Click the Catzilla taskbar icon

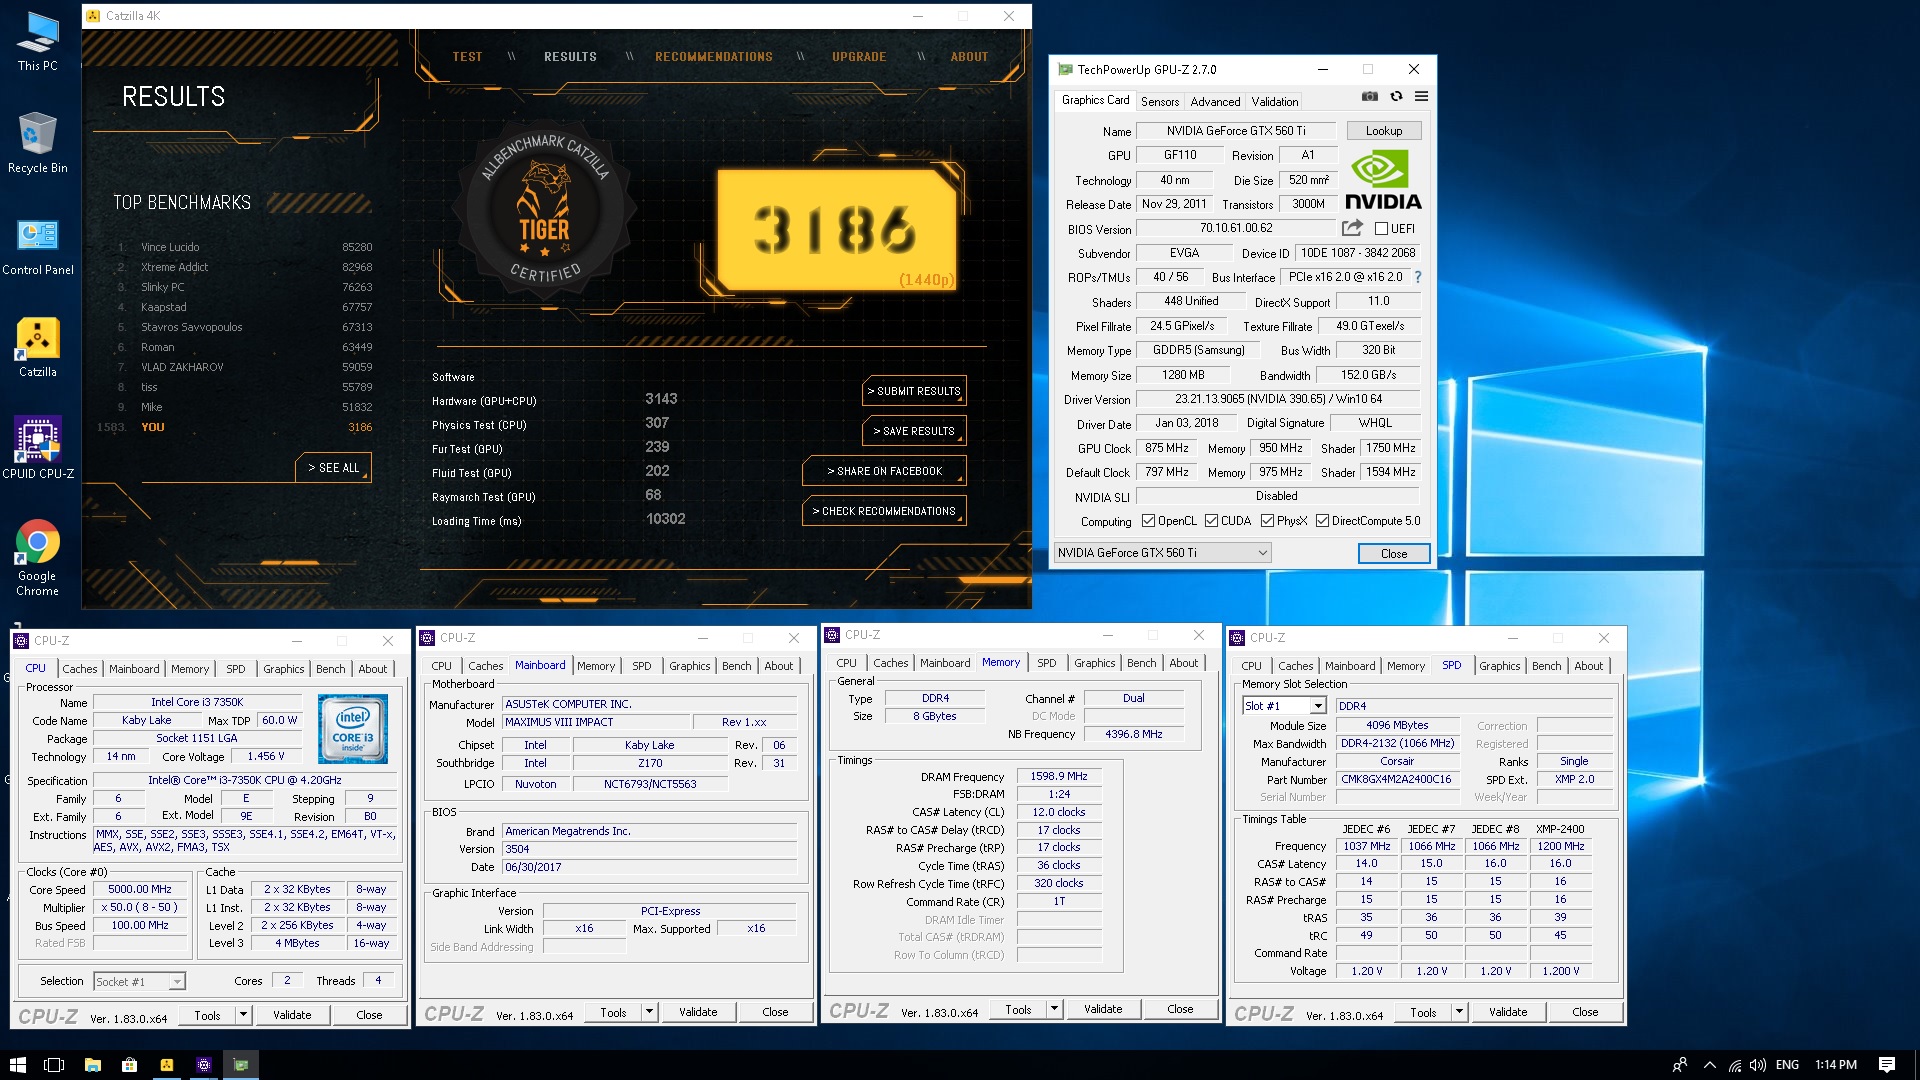tap(166, 1065)
